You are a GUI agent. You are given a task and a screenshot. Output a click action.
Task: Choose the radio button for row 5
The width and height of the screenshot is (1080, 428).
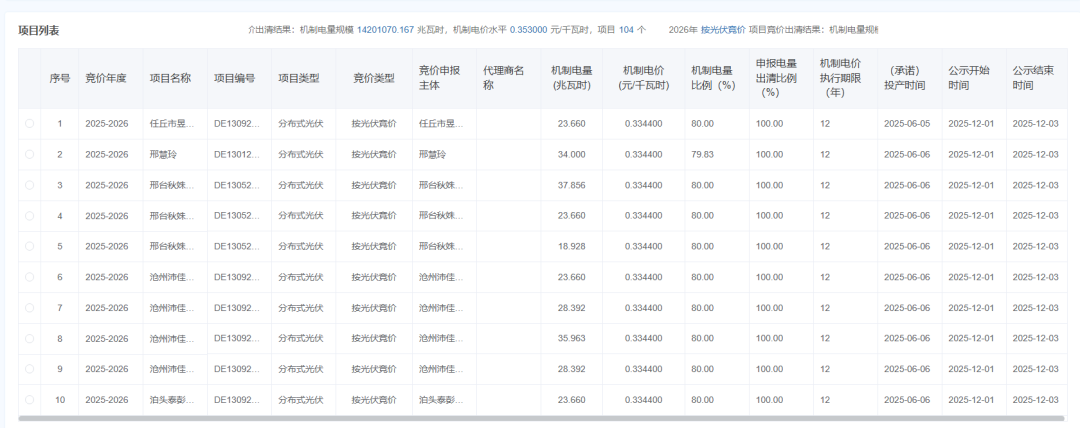click(x=30, y=246)
